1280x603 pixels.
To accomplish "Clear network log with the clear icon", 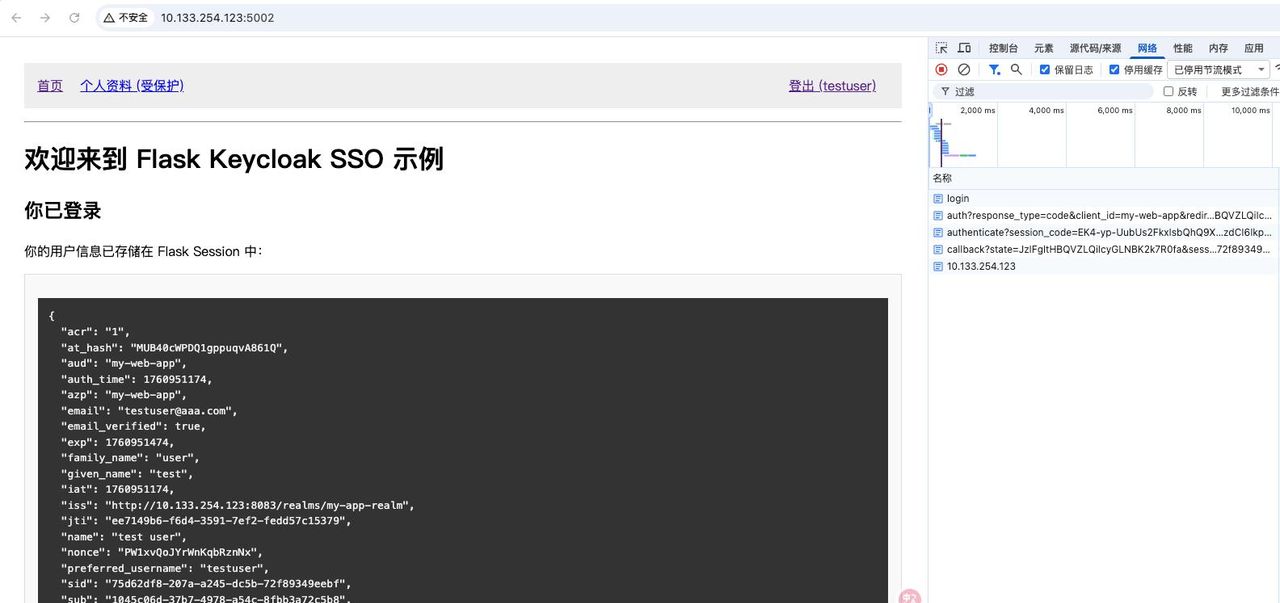I will (x=965, y=68).
